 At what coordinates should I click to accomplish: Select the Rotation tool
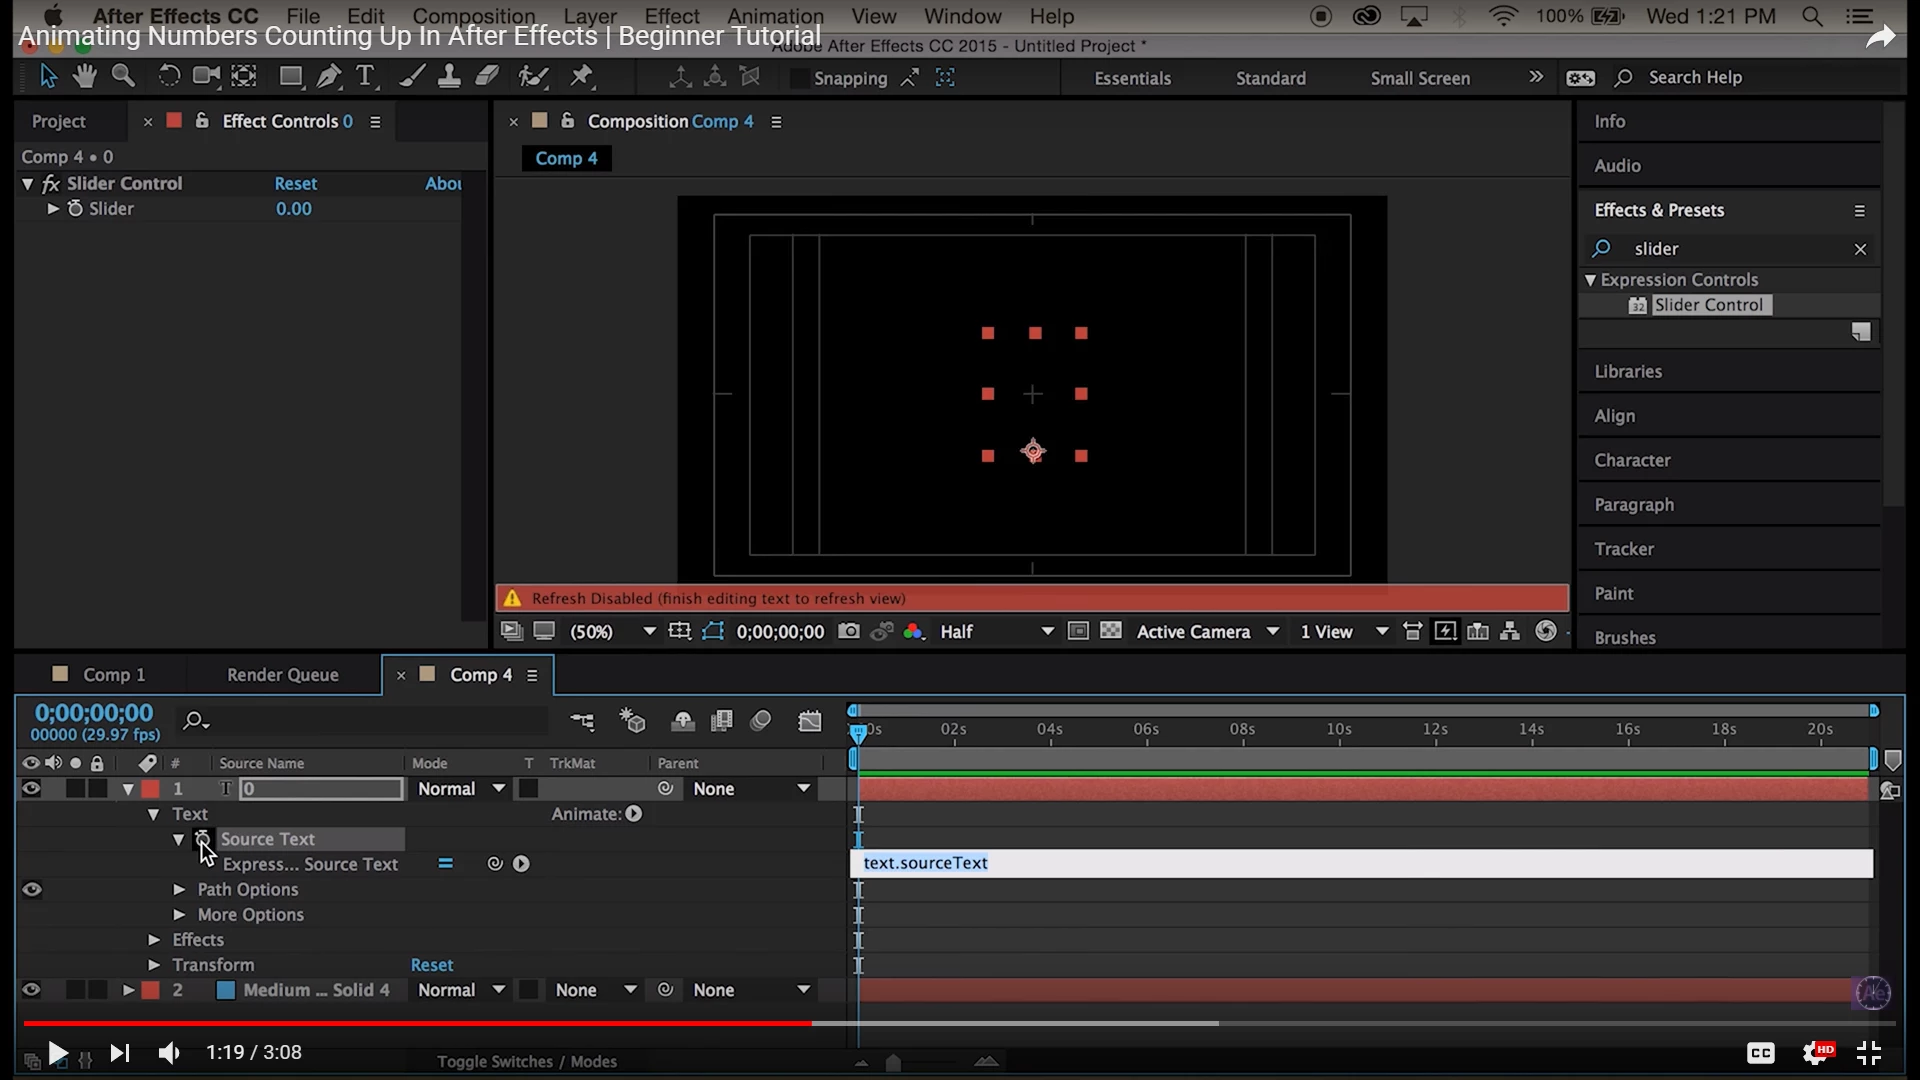tap(169, 77)
